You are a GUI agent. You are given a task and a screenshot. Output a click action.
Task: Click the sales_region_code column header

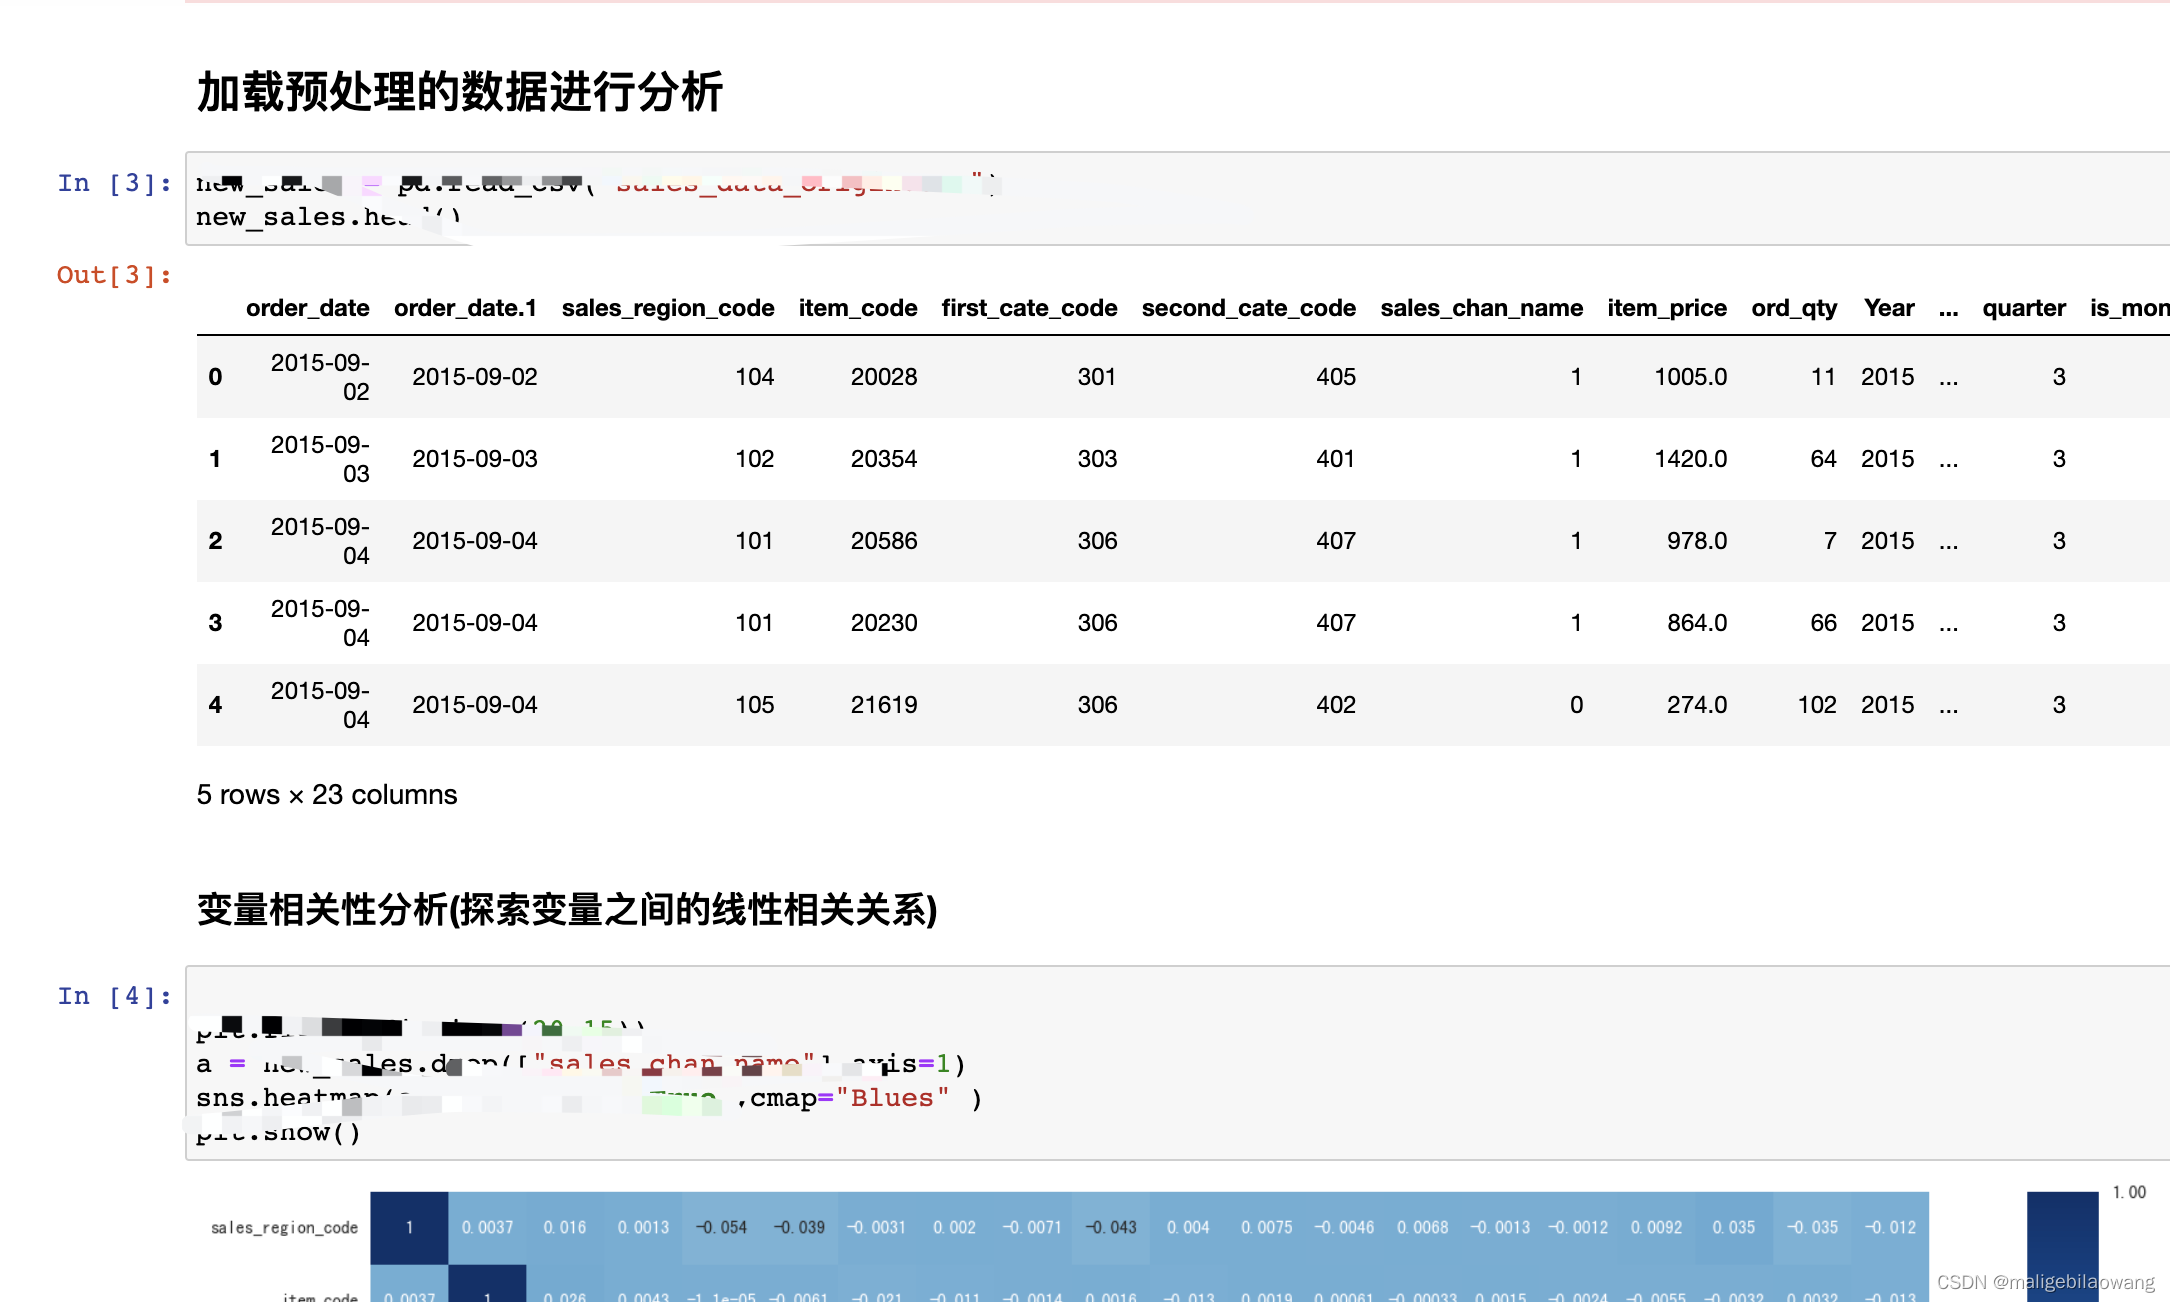pyautogui.click(x=668, y=308)
